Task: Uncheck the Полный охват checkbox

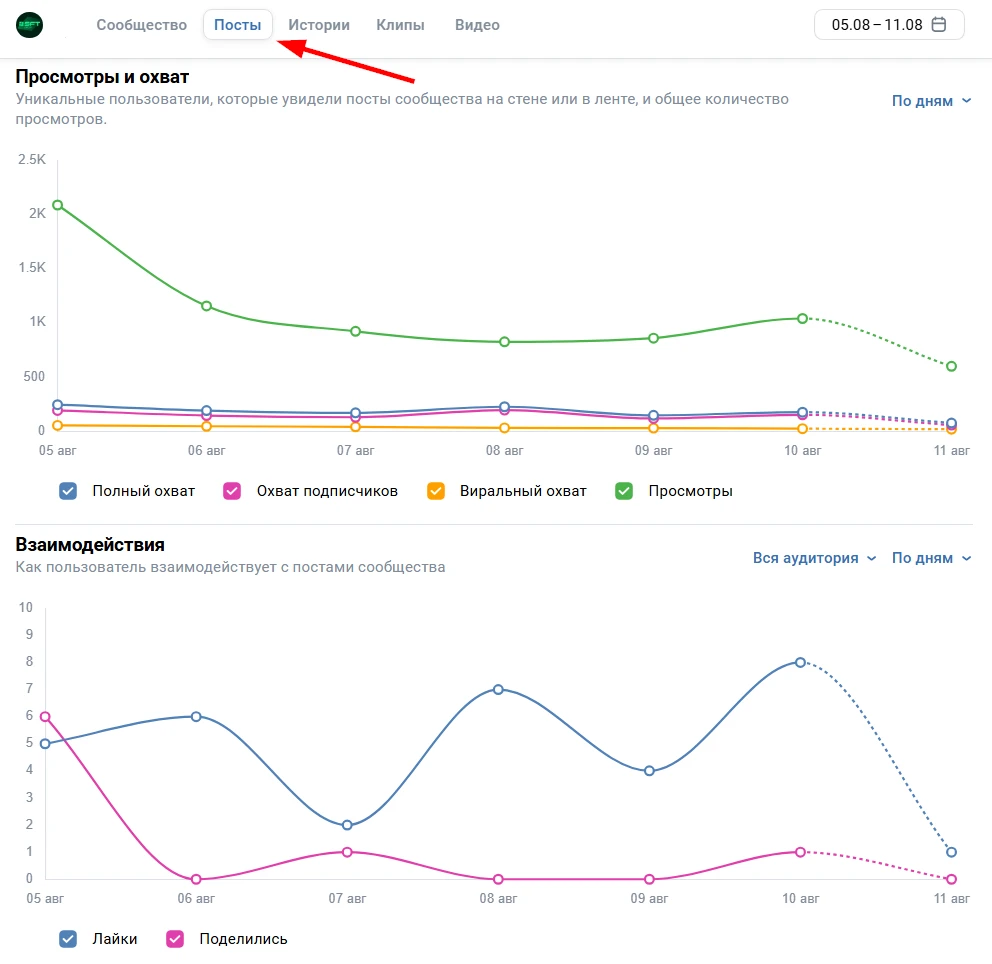Action: click(x=68, y=491)
